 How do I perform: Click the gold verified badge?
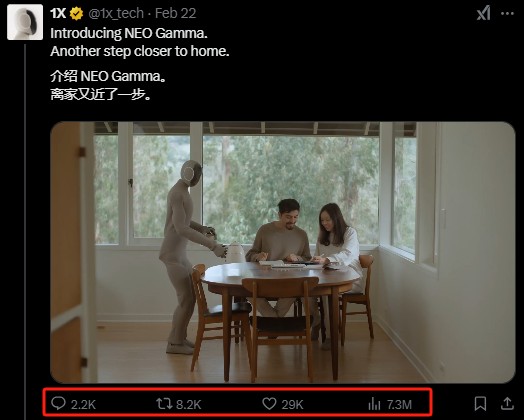point(77,14)
